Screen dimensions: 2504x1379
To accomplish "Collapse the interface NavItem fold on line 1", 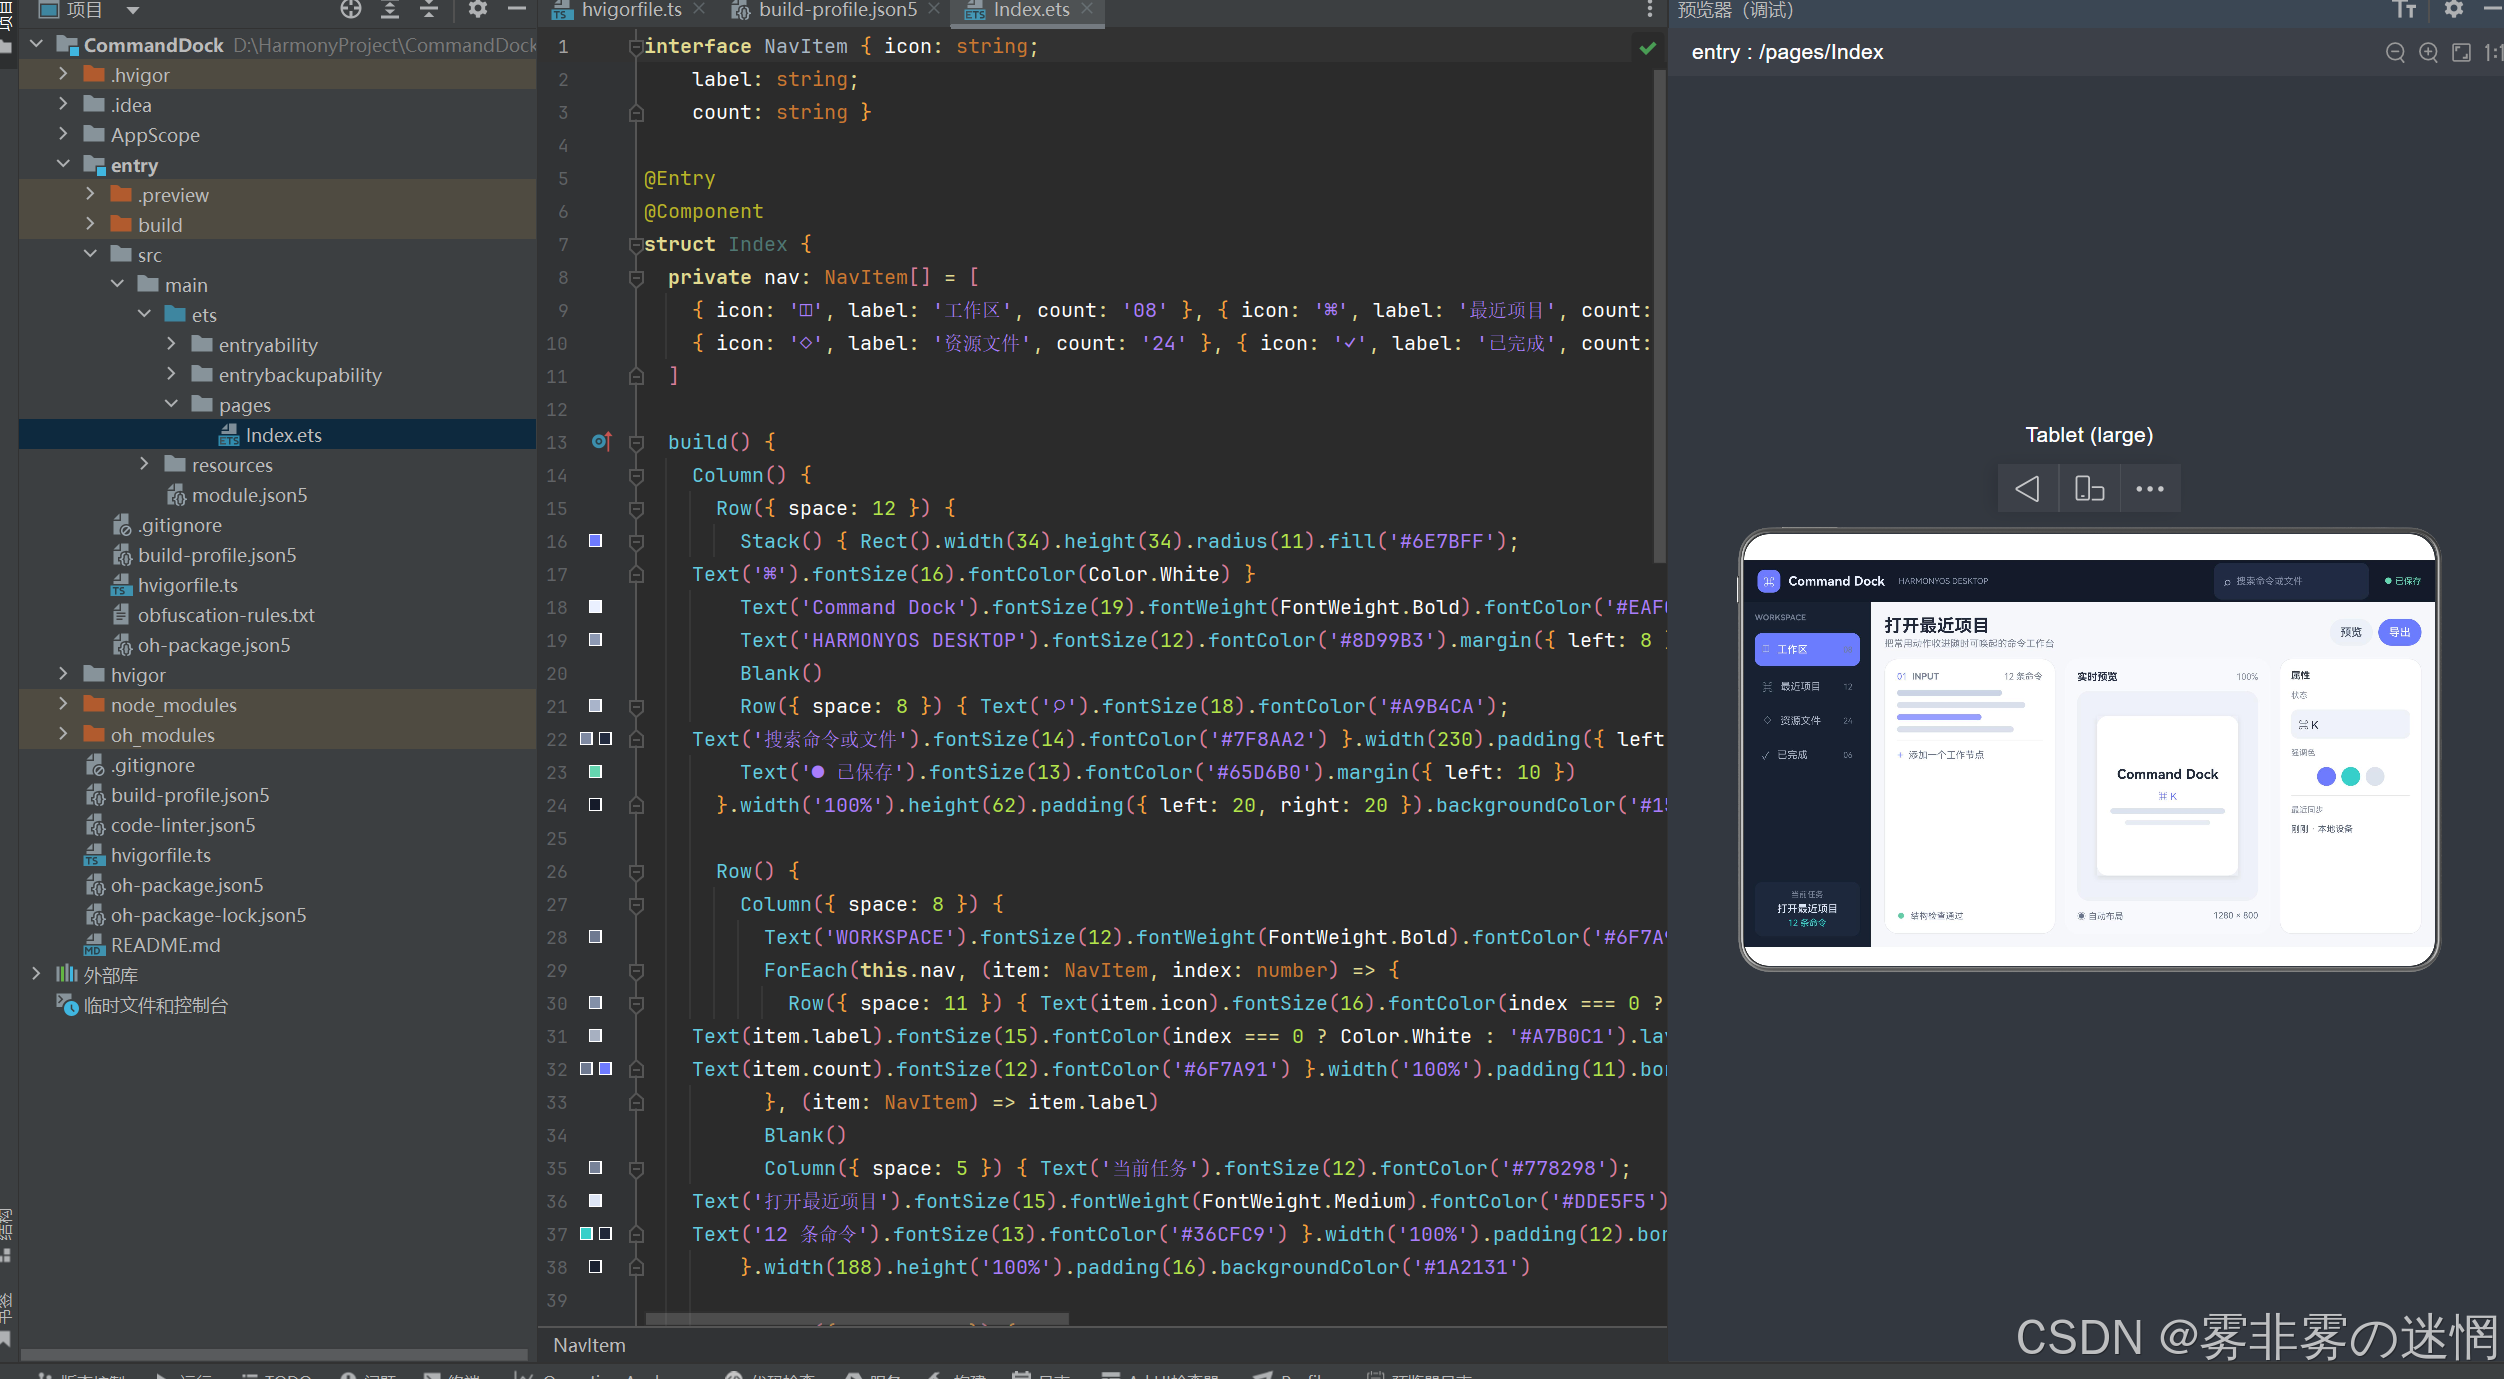I will point(636,47).
